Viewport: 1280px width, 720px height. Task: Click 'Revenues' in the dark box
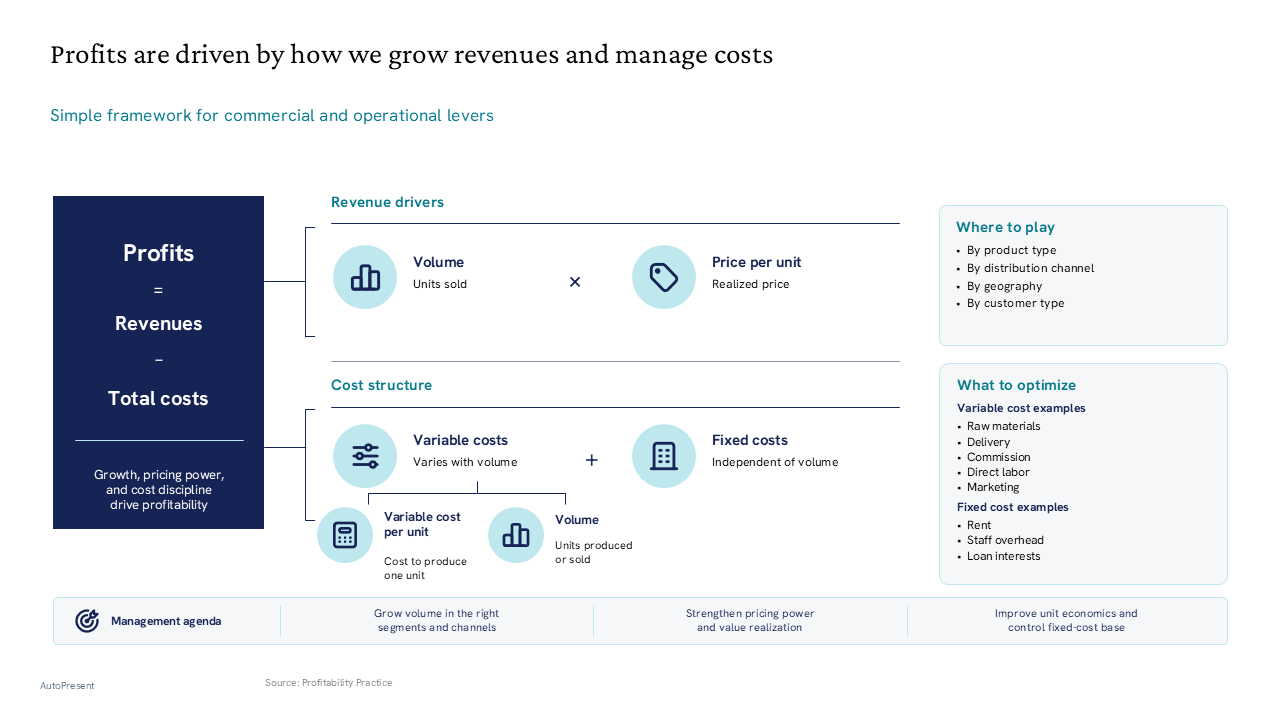click(158, 323)
